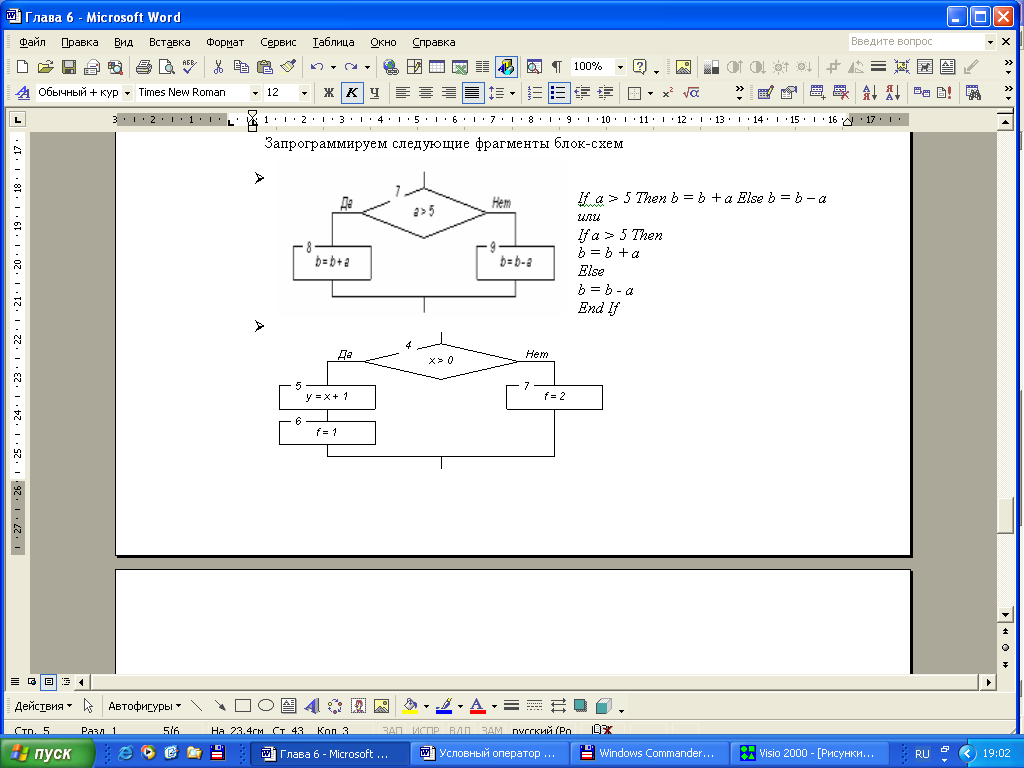
Task: Insert WordArt object
Action: click(312, 706)
